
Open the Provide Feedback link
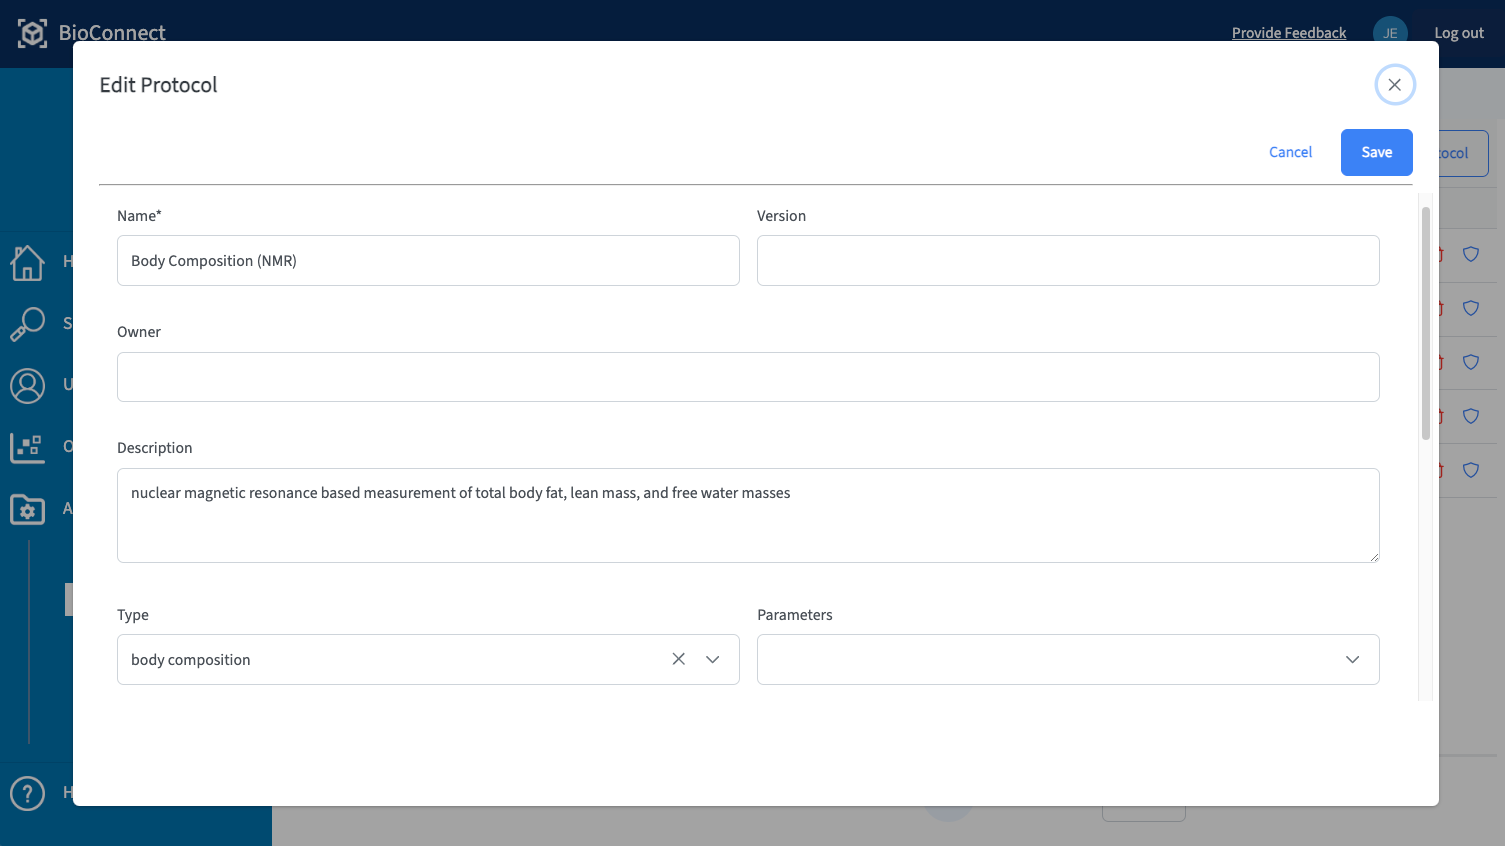click(1289, 32)
